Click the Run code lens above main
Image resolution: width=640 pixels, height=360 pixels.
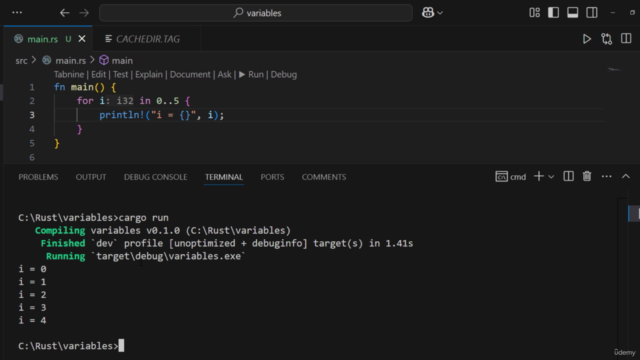251,75
